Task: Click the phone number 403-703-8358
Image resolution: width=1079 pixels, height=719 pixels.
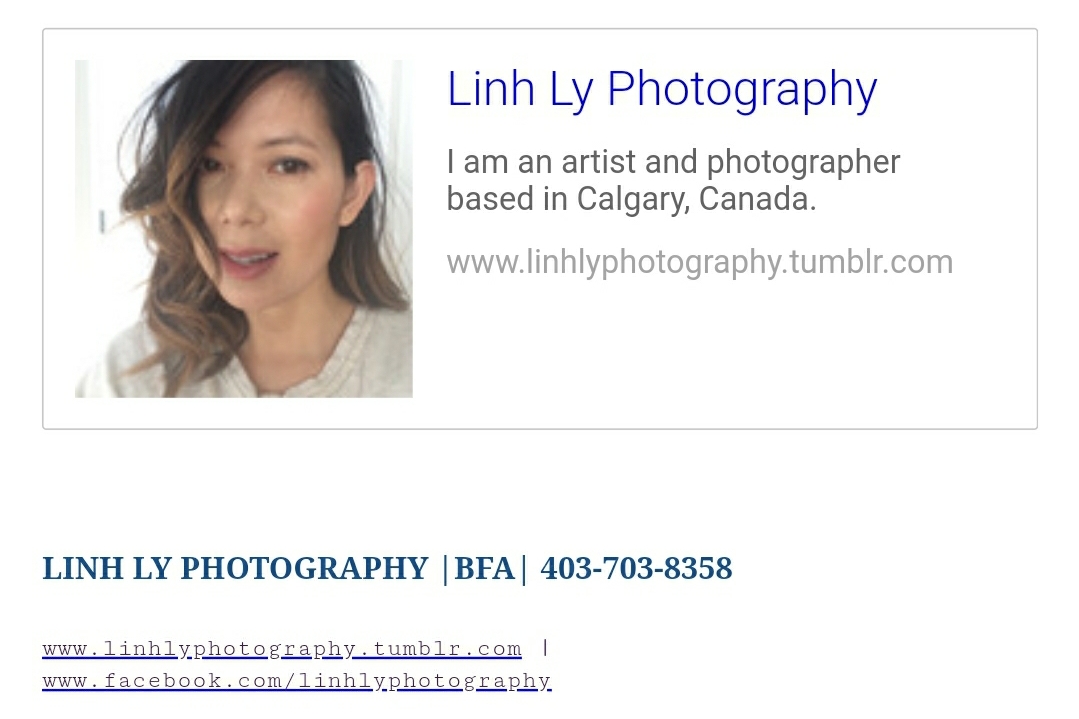Action: tap(637, 569)
